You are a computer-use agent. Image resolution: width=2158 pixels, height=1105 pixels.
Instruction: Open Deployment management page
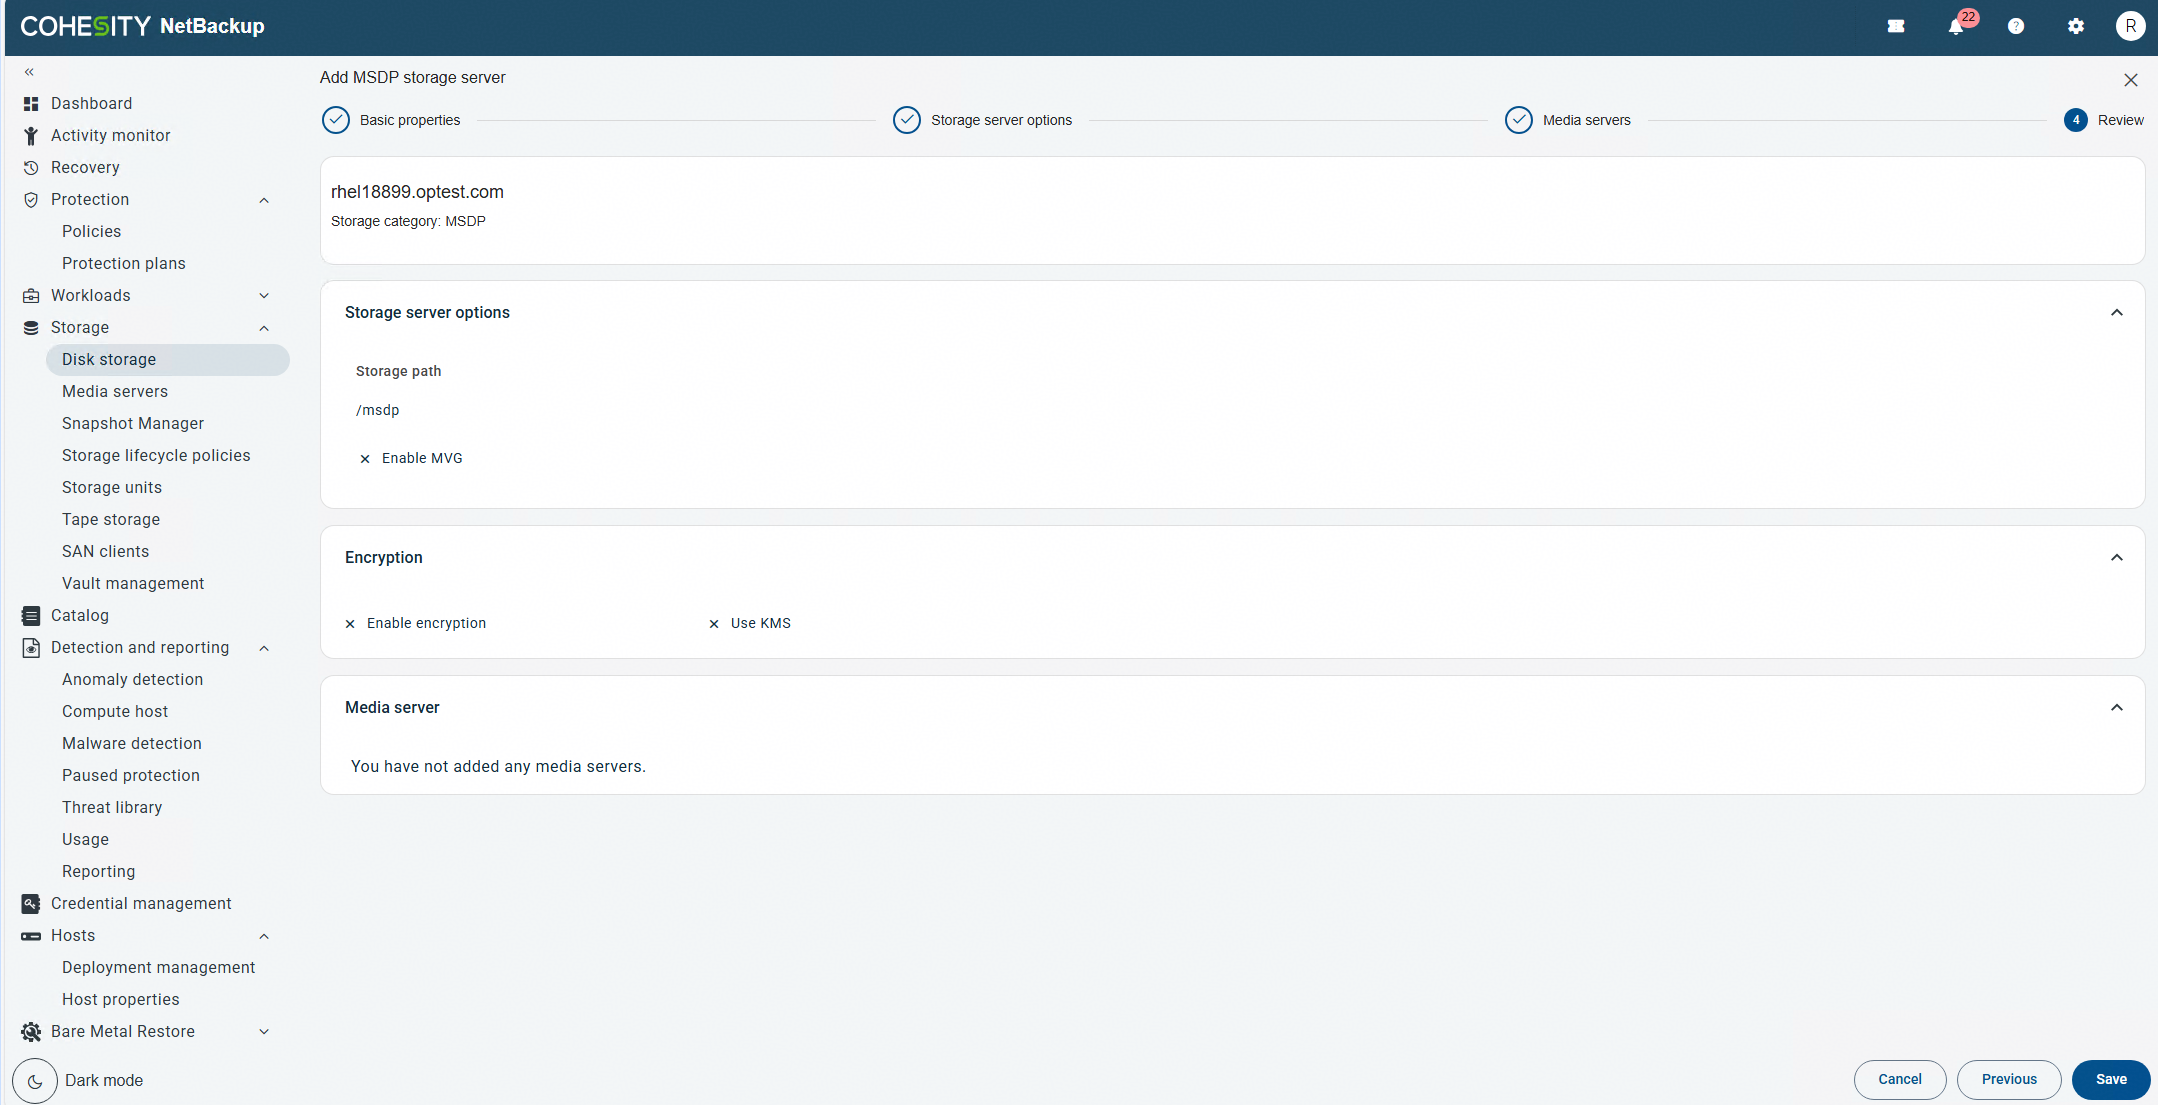(159, 968)
